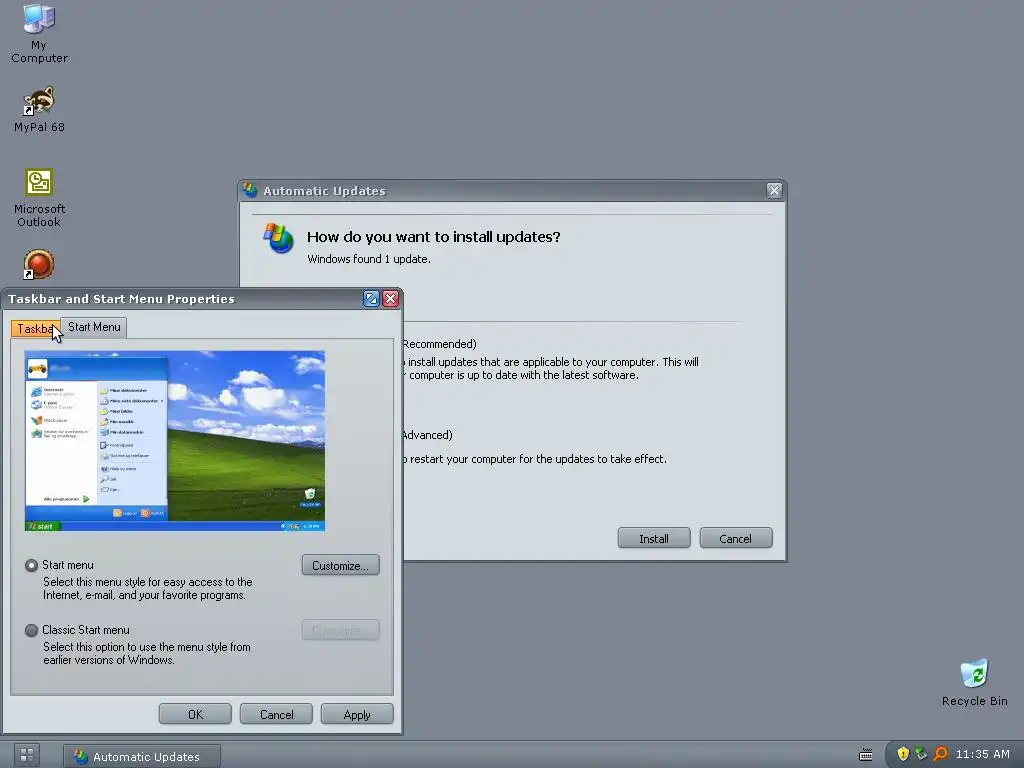Image resolution: width=1024 pixels, height=768 pixels.
Task: Click Cancel in Automatic Updates dialog
Action: click(x=735, y=538)
